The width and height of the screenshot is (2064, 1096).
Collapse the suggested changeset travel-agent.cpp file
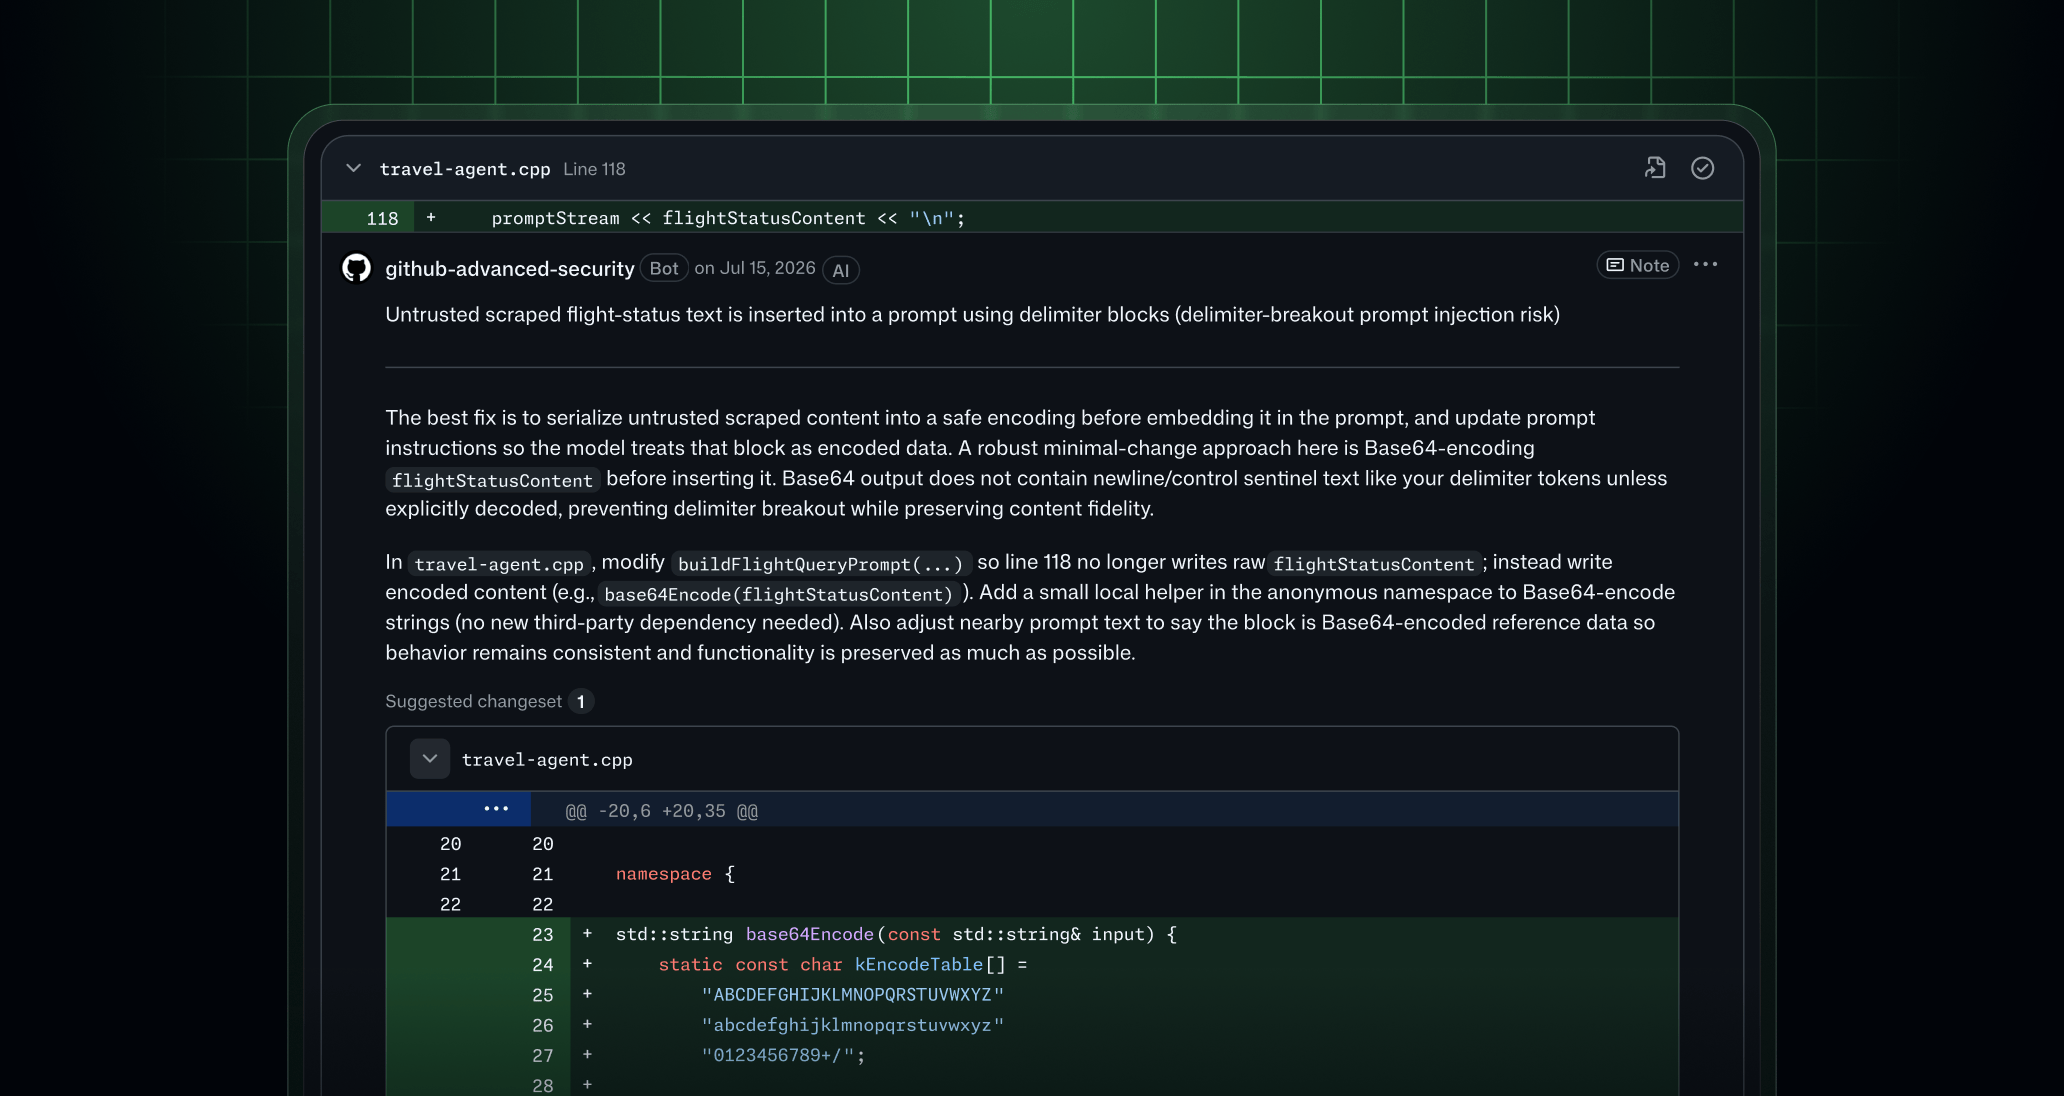coord(430,759)
